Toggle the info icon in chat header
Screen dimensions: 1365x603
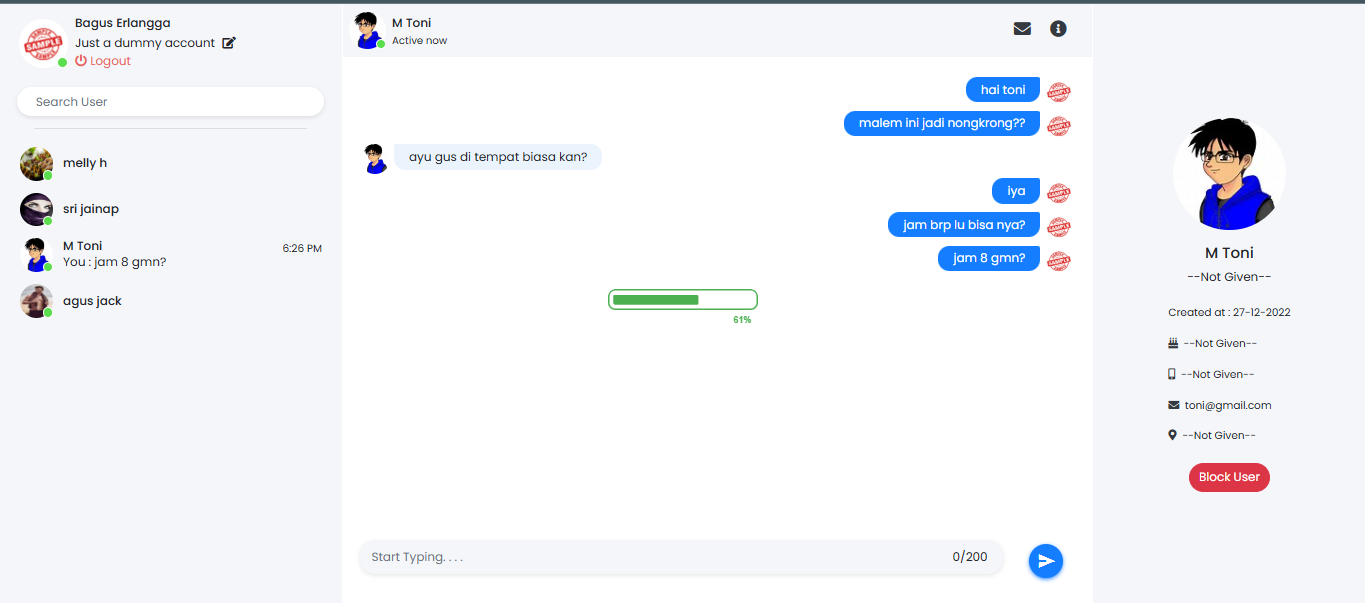point(1058,29)
